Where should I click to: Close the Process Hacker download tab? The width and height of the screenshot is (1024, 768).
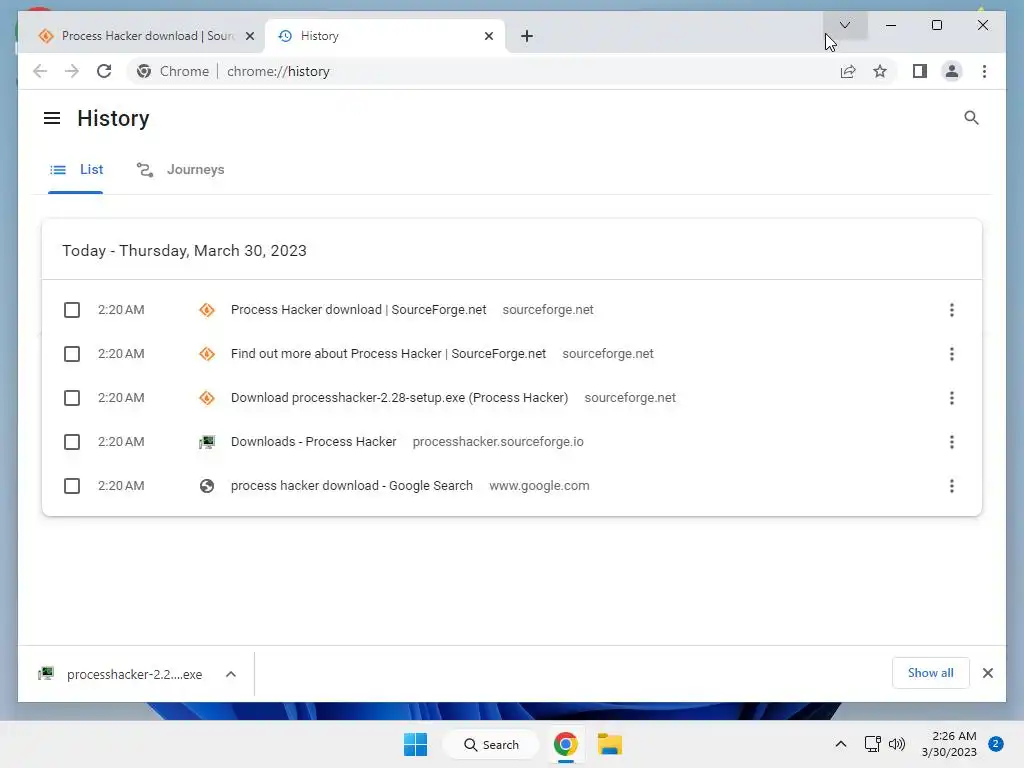(249, 36)
